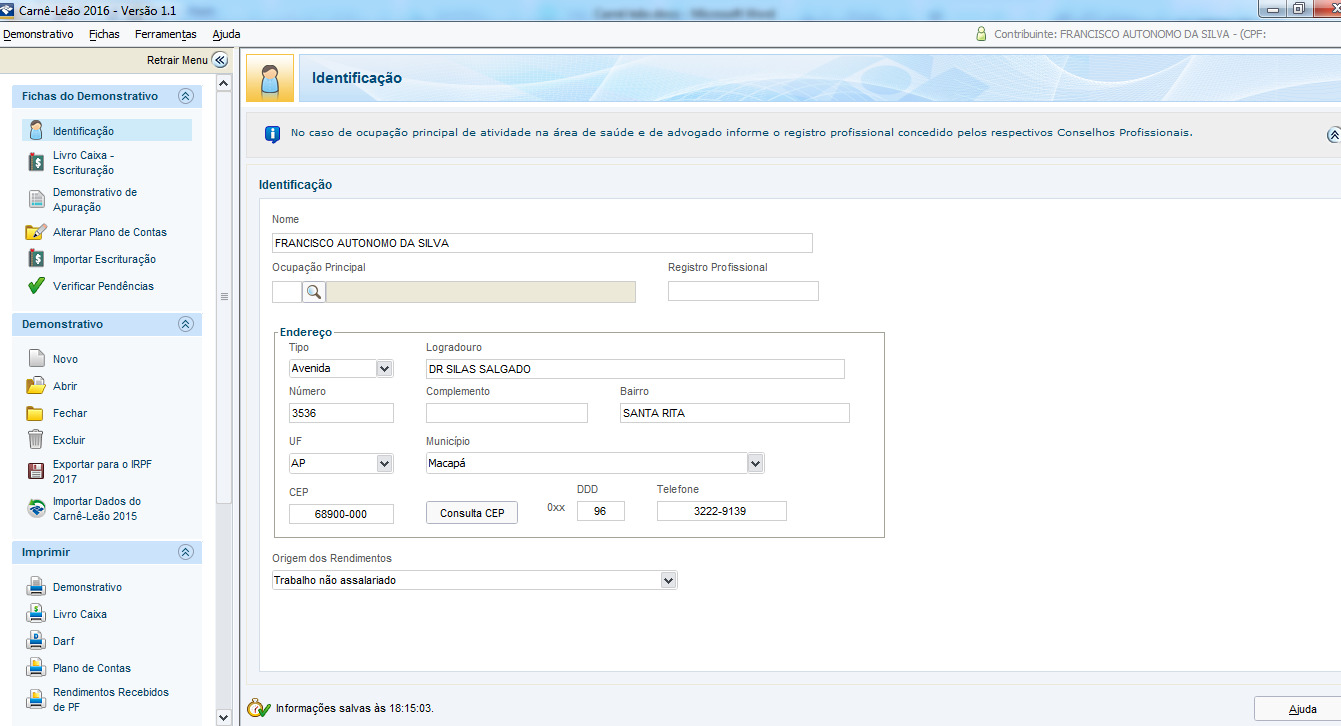The width and height of the screenshot is (1341, 726).
Task: Click the Importar Escrituração icon
Action: pos(36,259)
